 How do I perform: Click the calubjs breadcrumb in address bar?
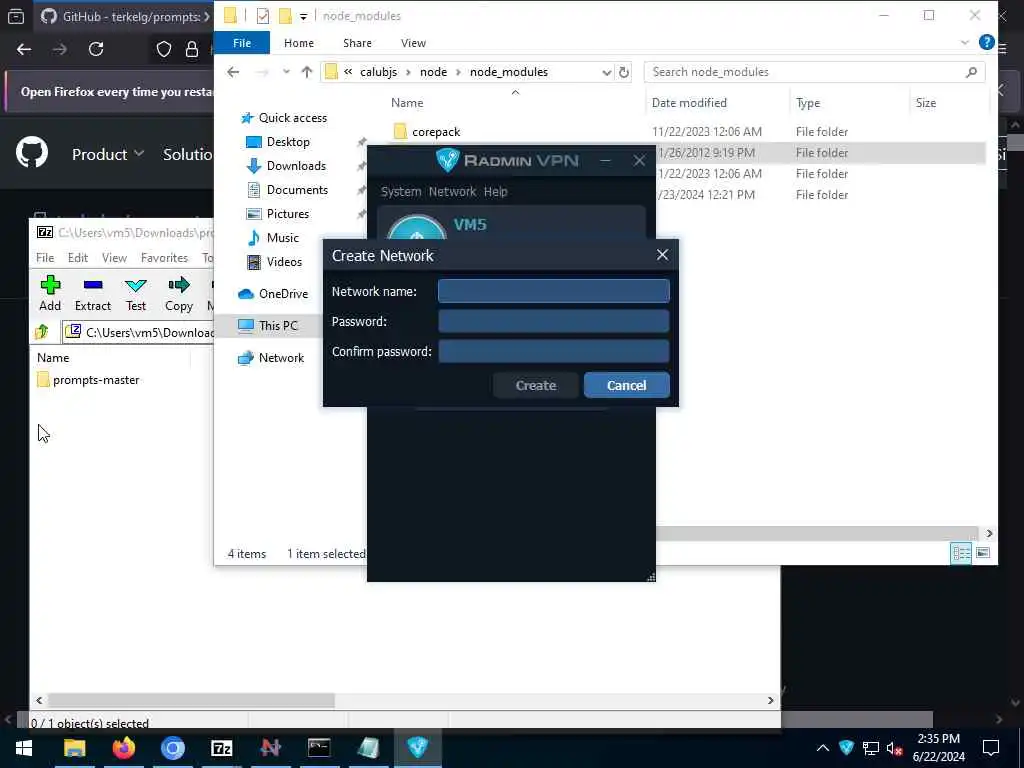coord(378,72)
